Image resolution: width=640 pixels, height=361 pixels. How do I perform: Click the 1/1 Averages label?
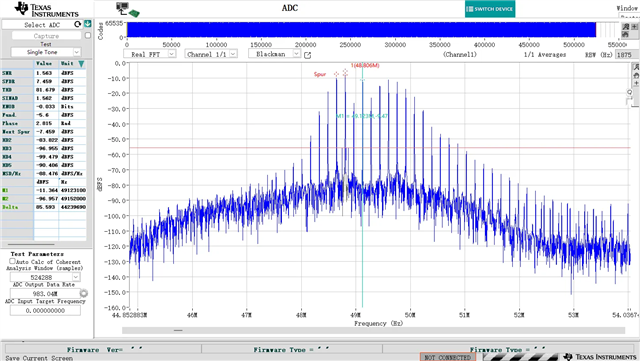[x=545, y=54]
